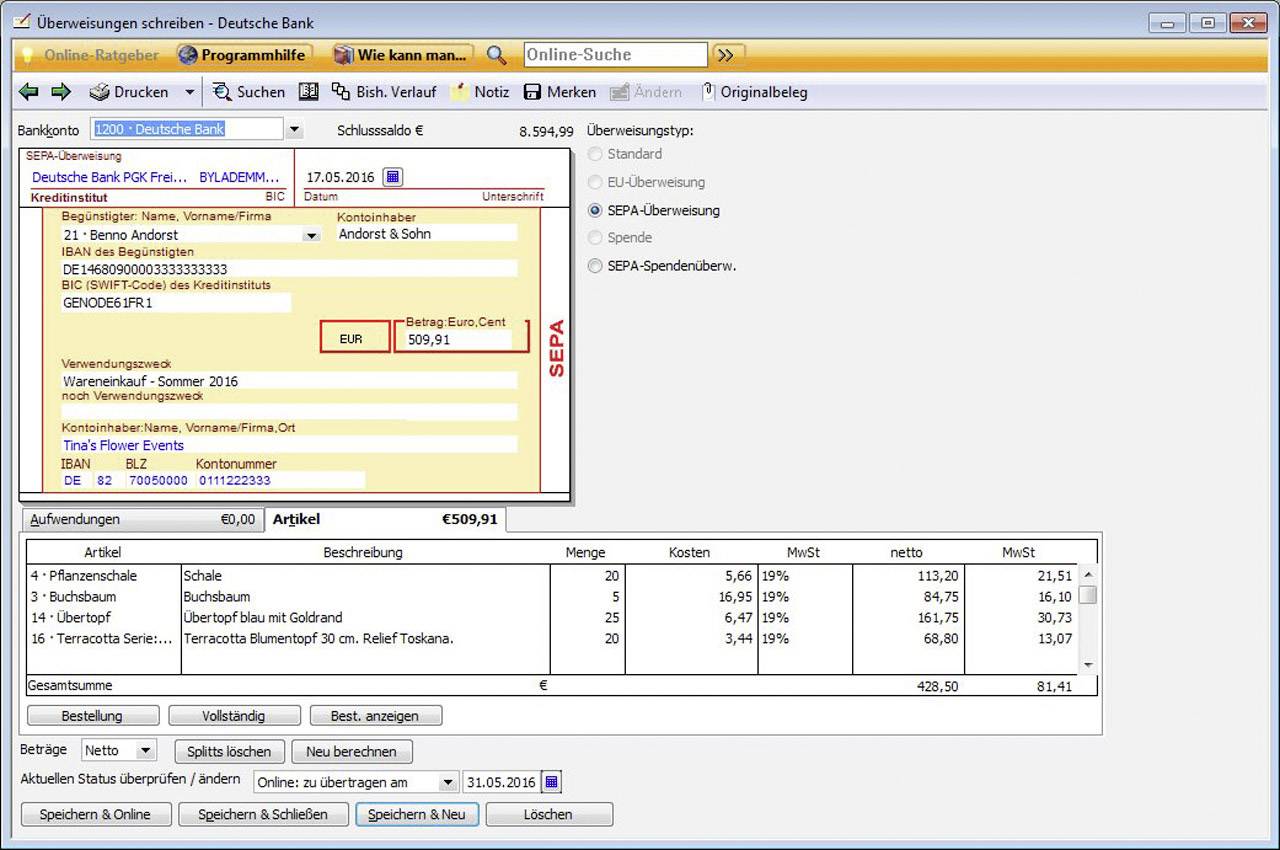Viewport: 1280px width, 850px height.
Task: Click the Tina's Flower Events field
Action: [x=290, y=445]
